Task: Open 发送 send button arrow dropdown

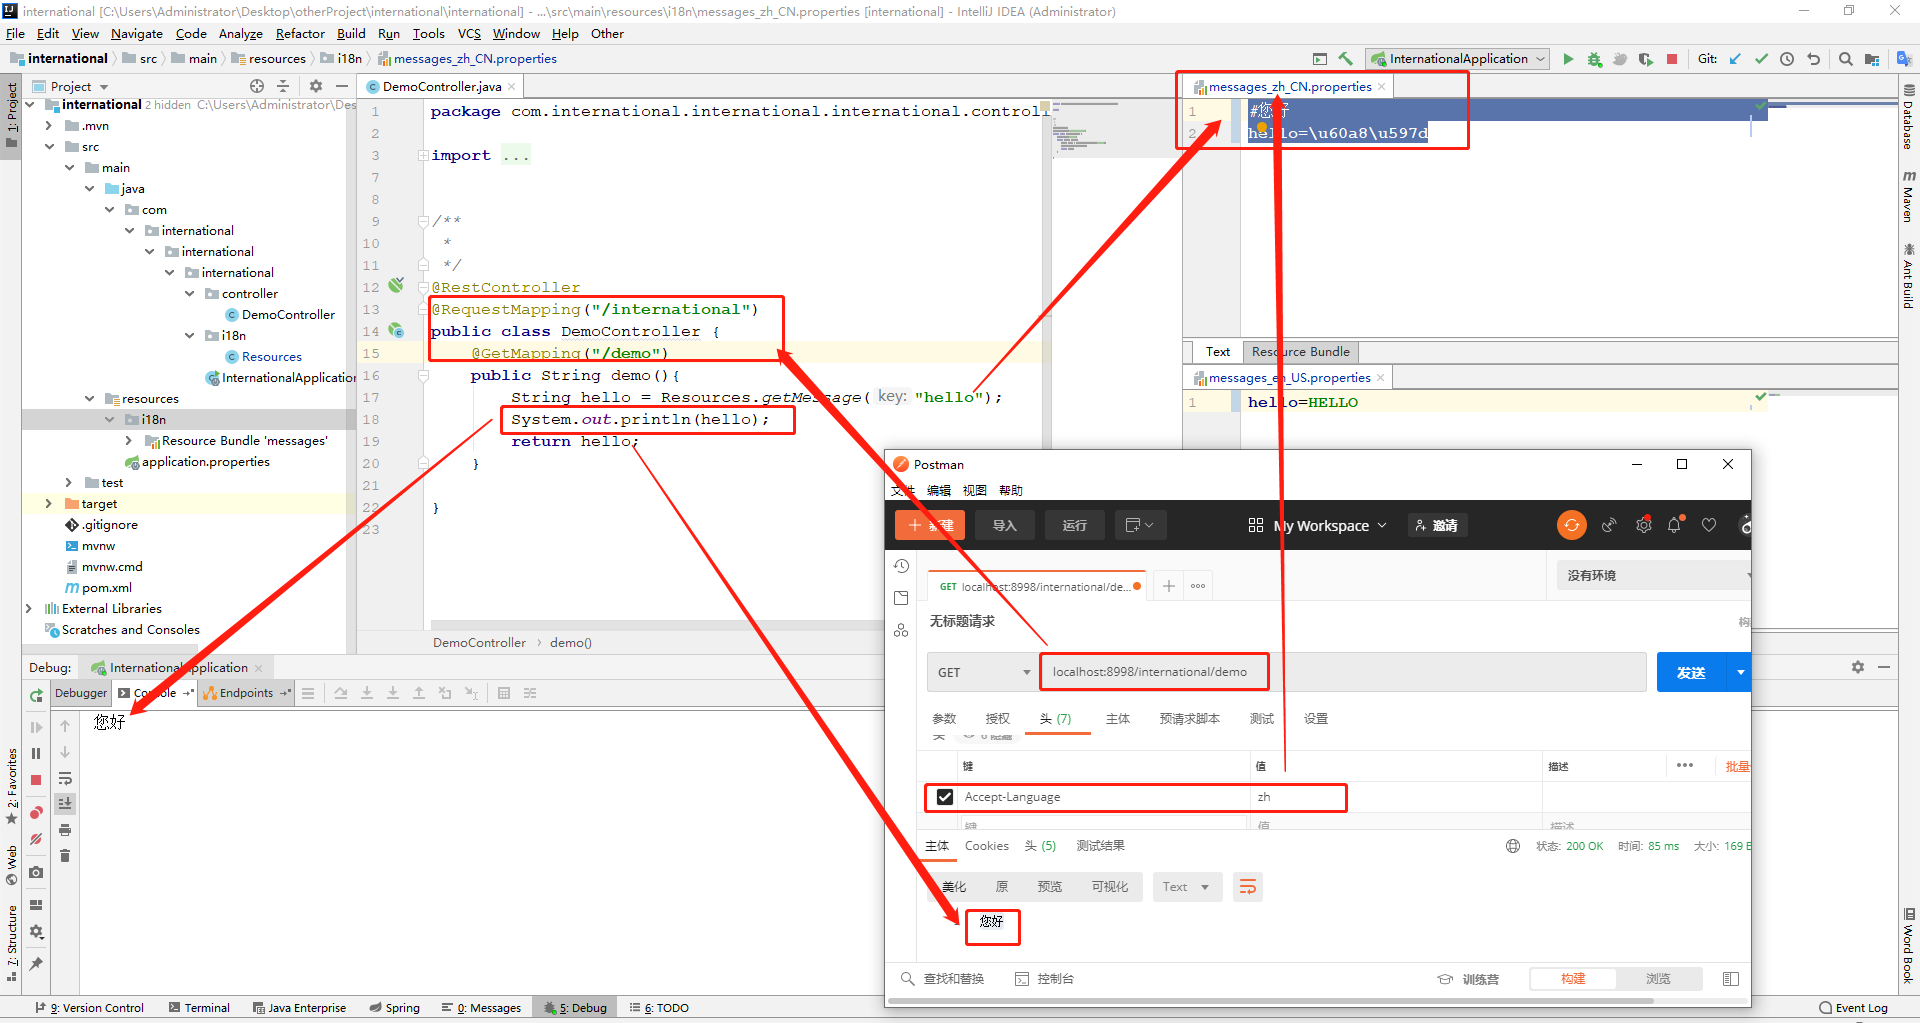Action: (1740, 673)
